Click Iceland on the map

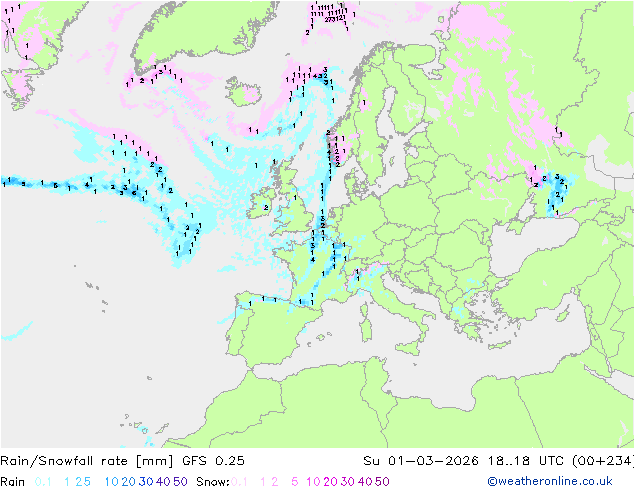coord(243,92)
